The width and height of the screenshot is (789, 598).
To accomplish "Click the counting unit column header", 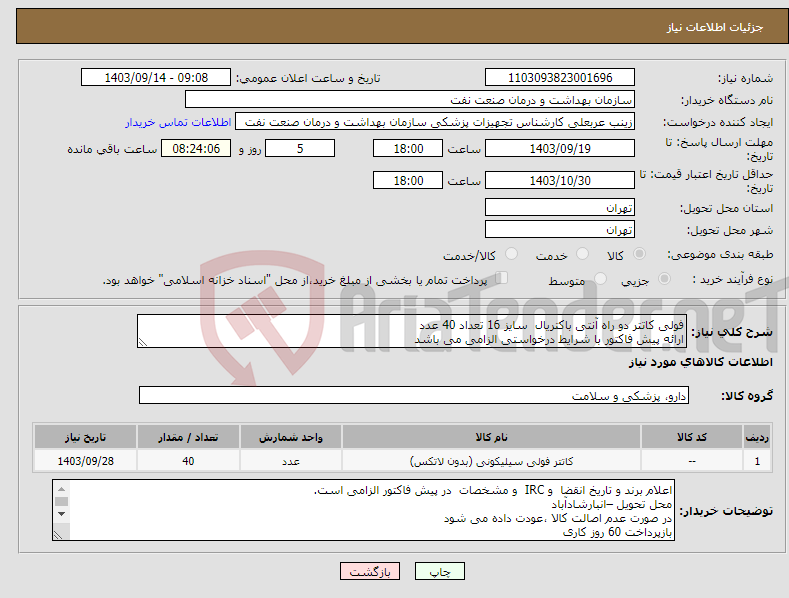I will point(291,437).
